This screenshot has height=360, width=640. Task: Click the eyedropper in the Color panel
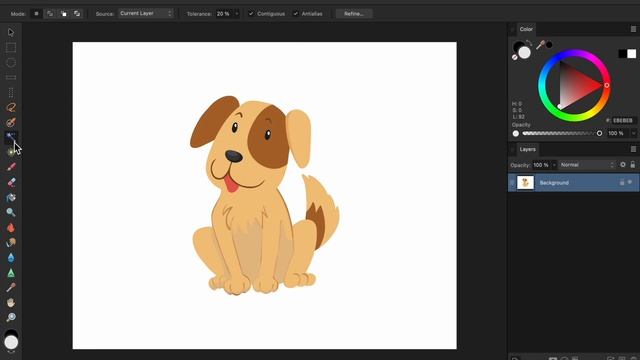(540, 44)
